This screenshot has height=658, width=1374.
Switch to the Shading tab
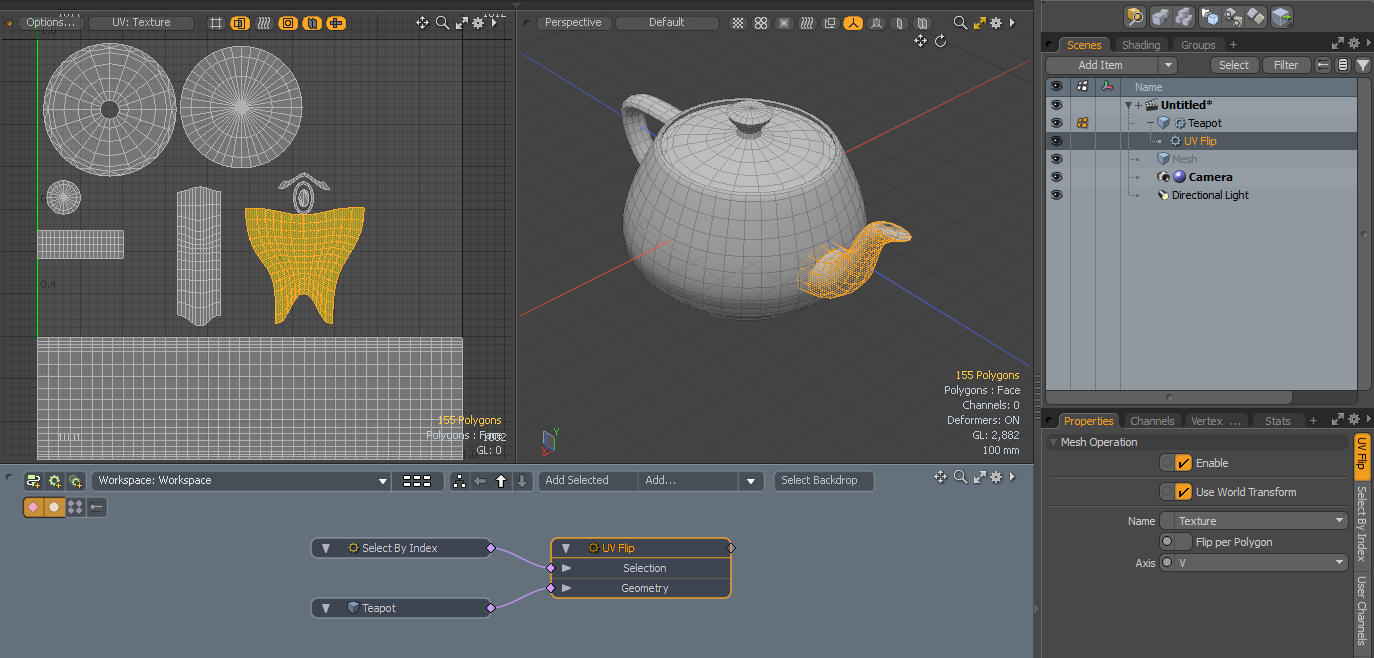pyautogui.click(x=1140, y=45)
